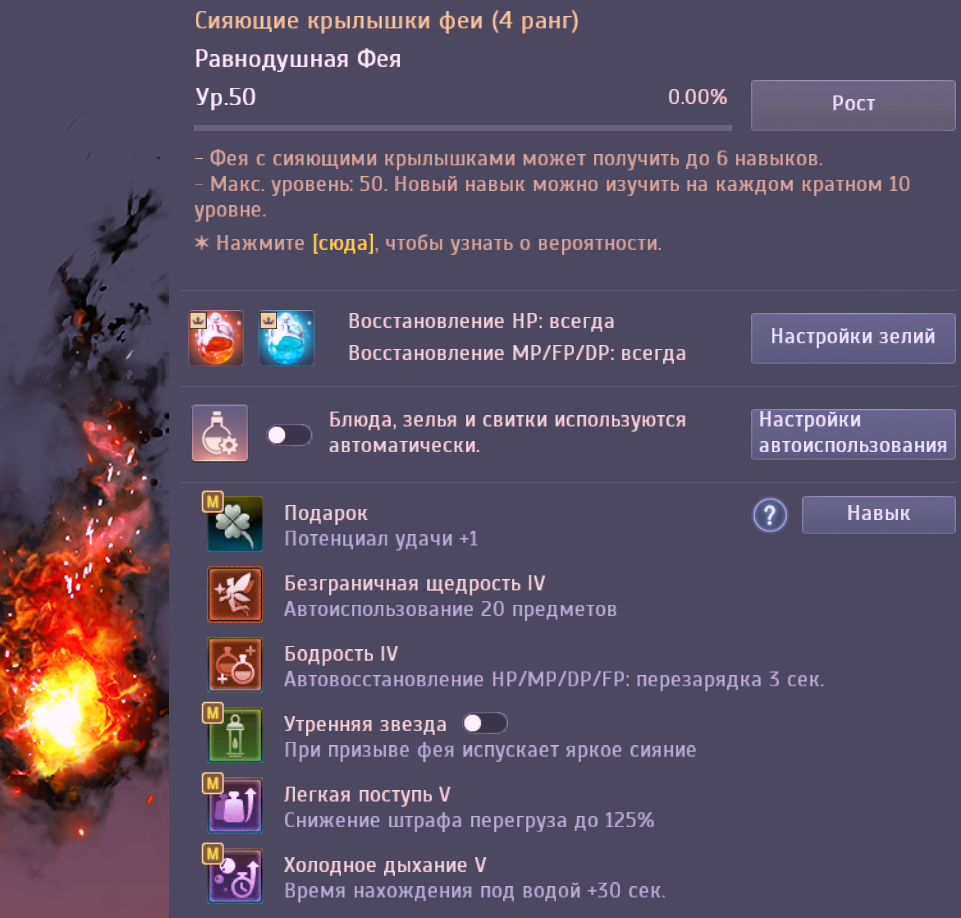Click the auto-use flask gear icon
This screenshot has width=961, height=918.
click(219, 433)
